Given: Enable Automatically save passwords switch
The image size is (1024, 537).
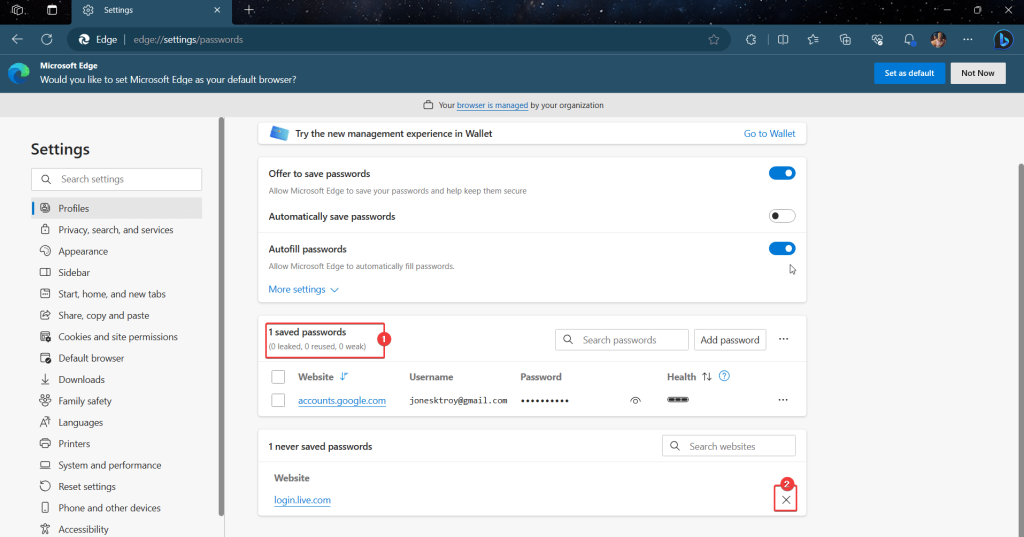Looking at the screenshot, I should pos(782,216).
